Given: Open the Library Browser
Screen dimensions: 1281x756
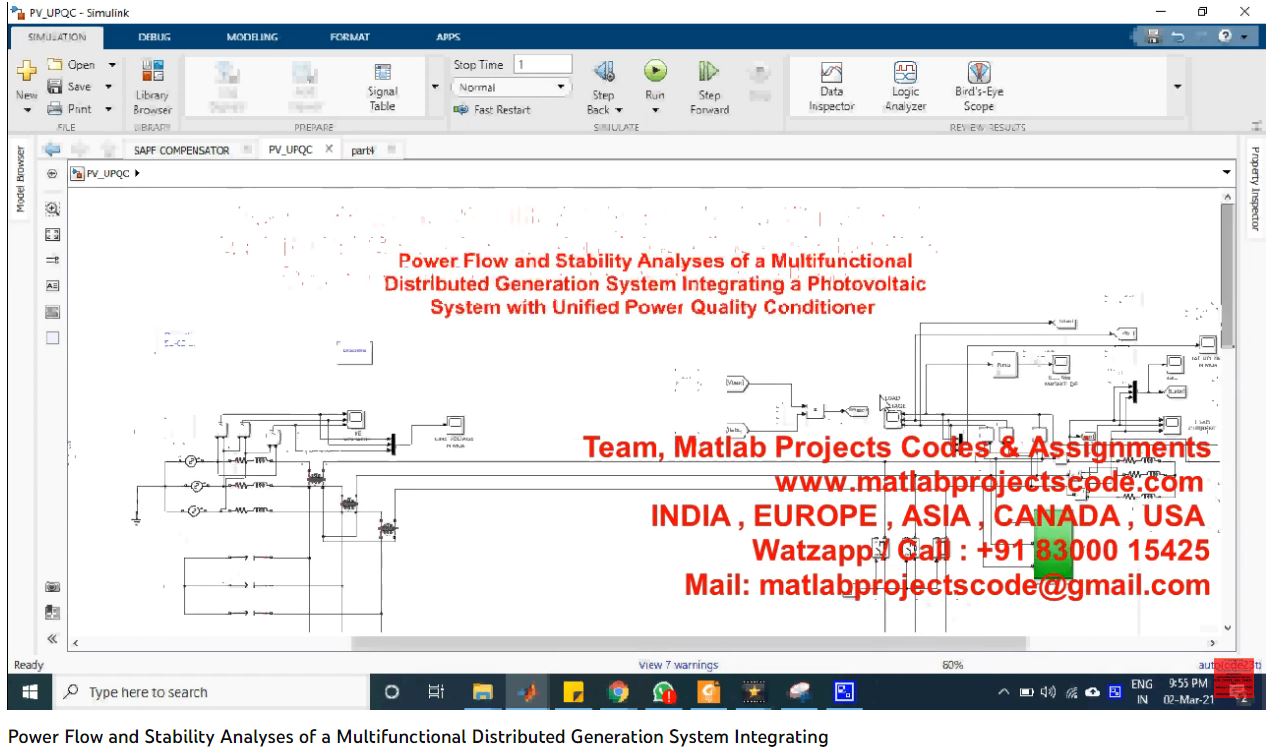Looking at the screenshot, I should pyautogui.click(x=152, y=87).
